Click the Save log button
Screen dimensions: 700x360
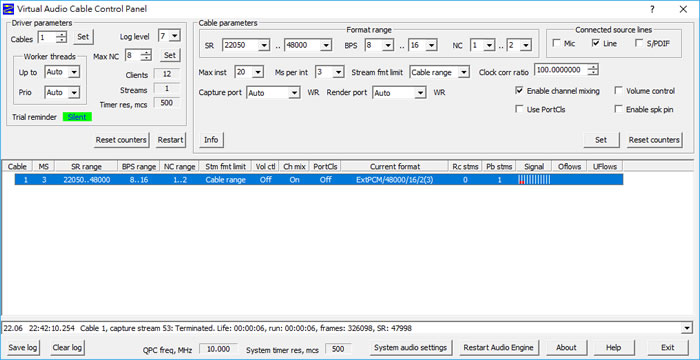(x=24, y=347)
